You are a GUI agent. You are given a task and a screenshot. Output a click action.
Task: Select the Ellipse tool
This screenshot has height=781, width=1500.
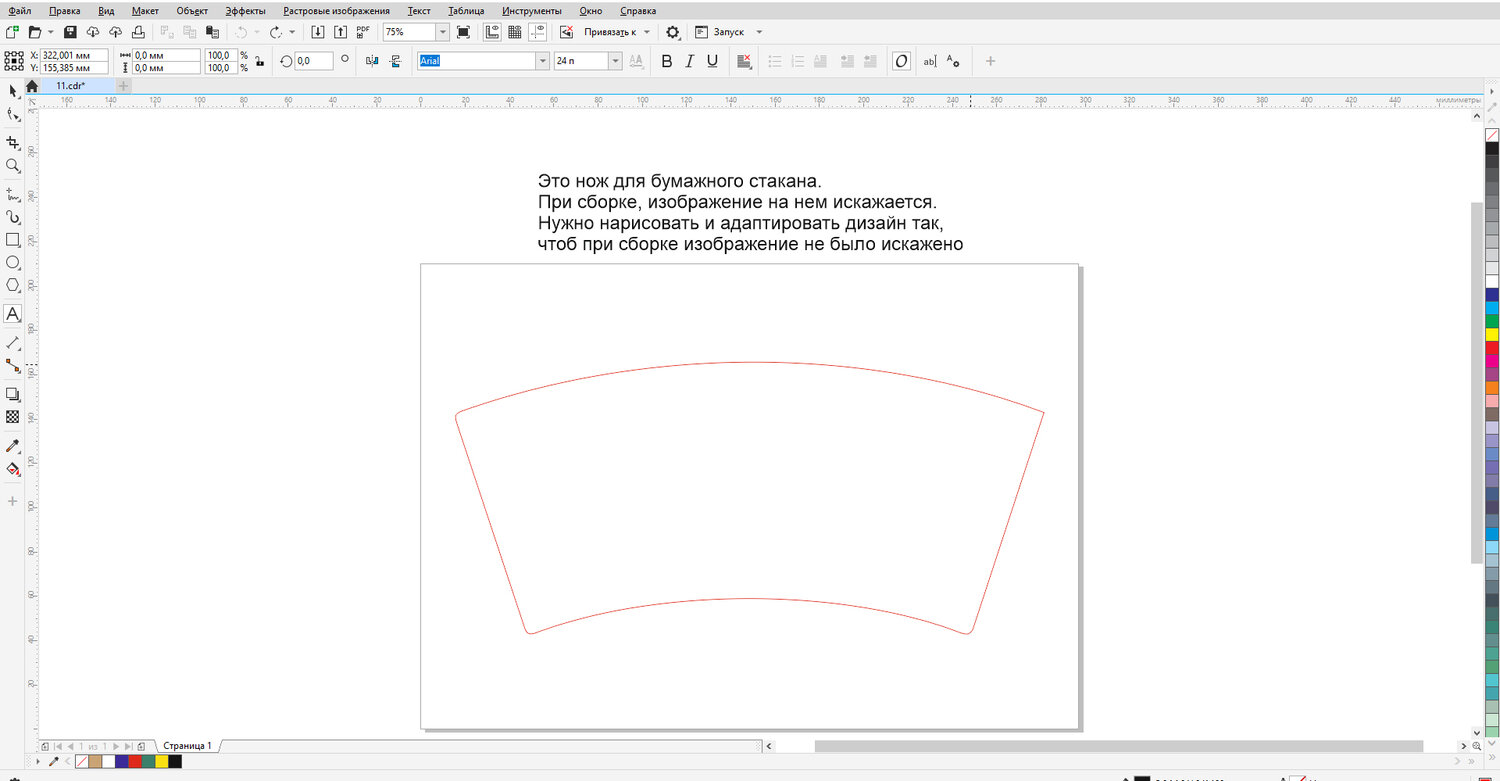point(13,263)
